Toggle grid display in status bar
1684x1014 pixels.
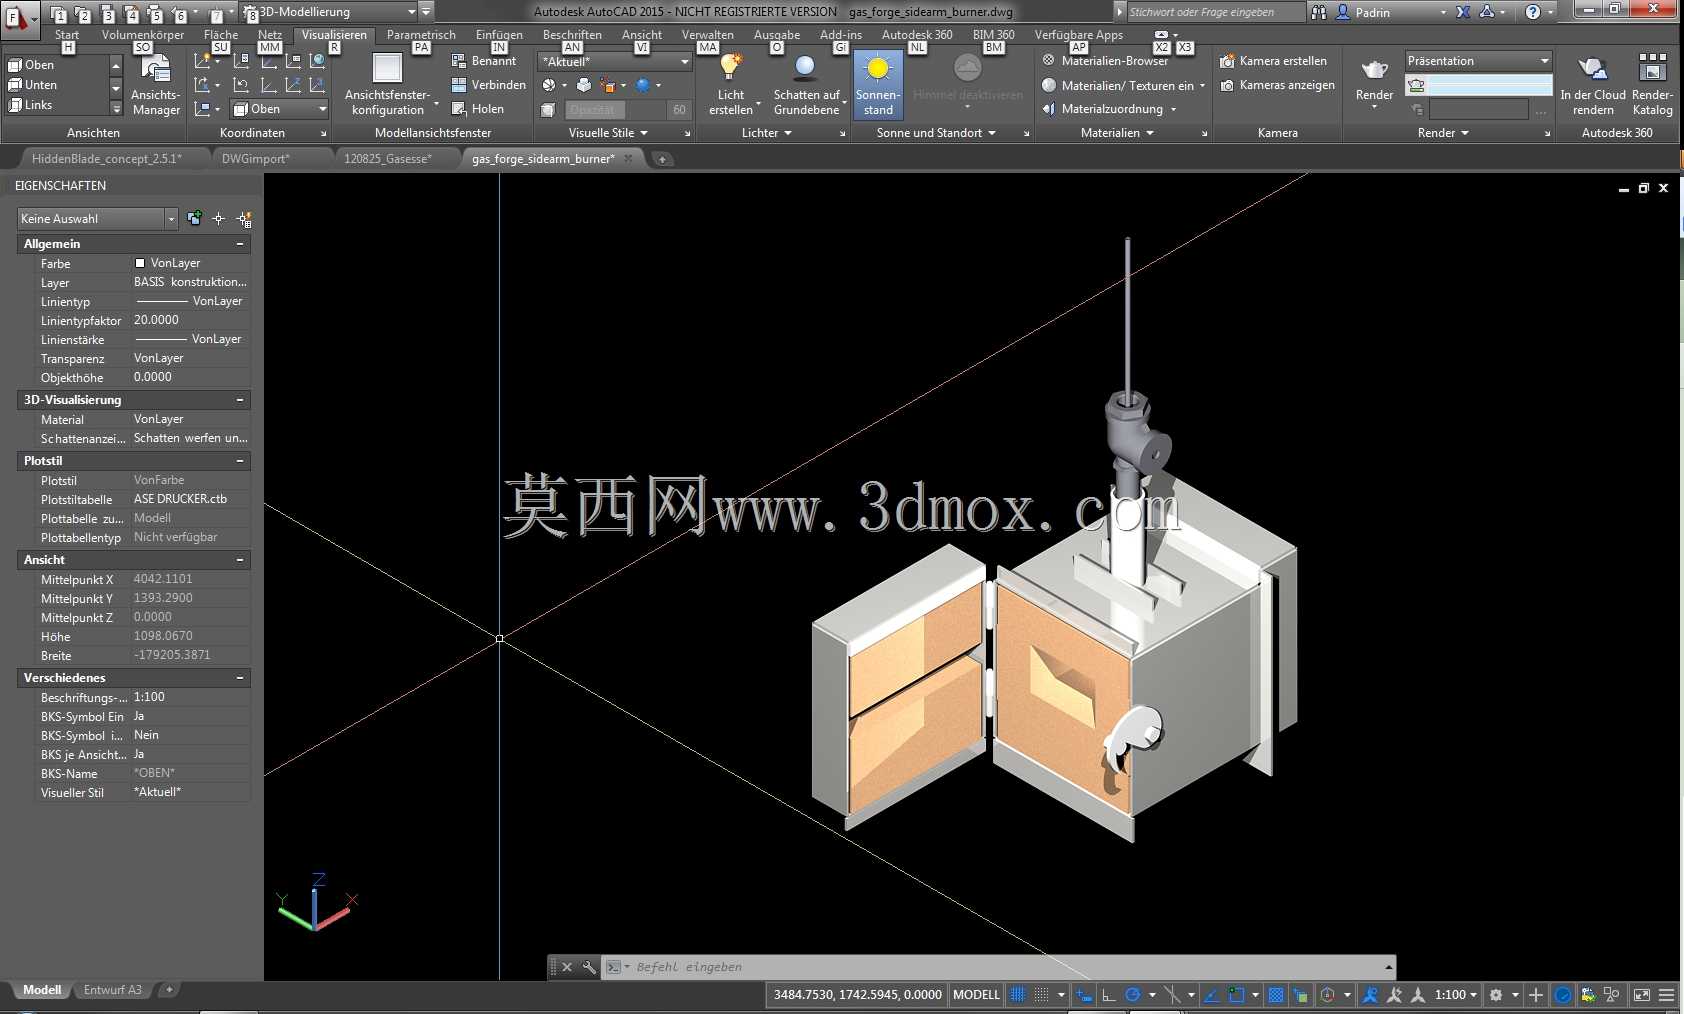(1018, 995)
